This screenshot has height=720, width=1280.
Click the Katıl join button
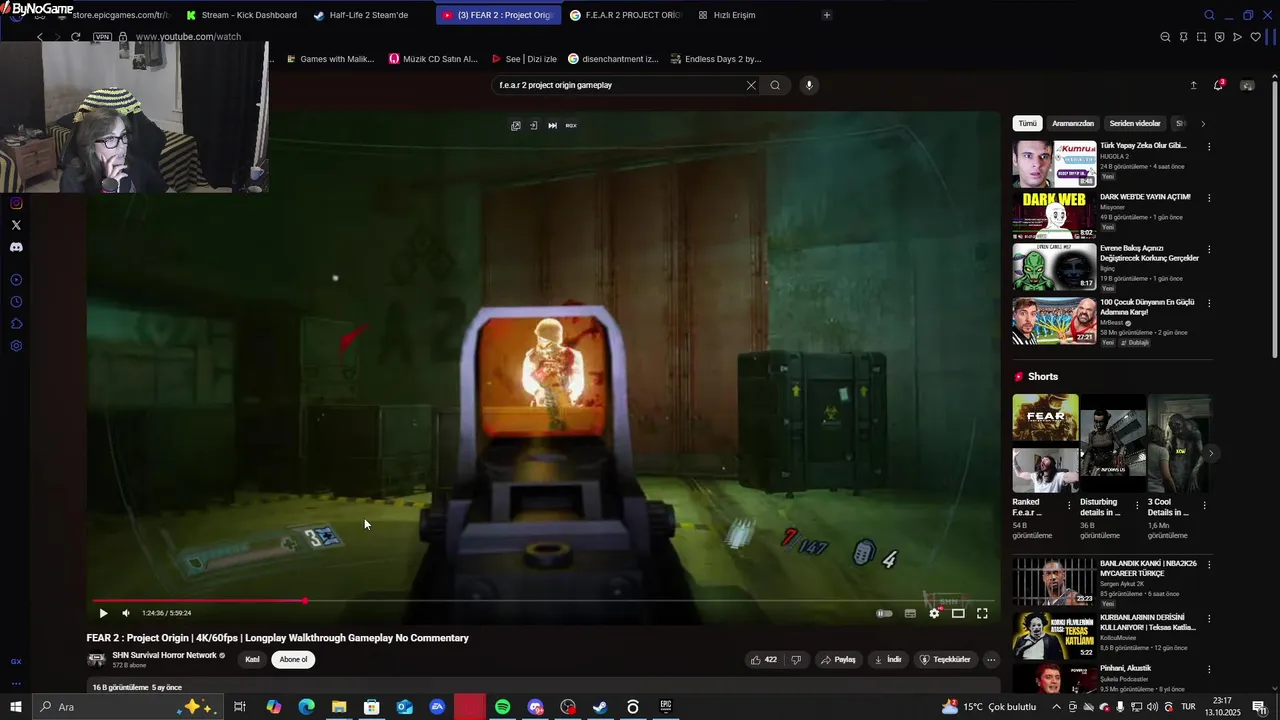pos(253,659)
